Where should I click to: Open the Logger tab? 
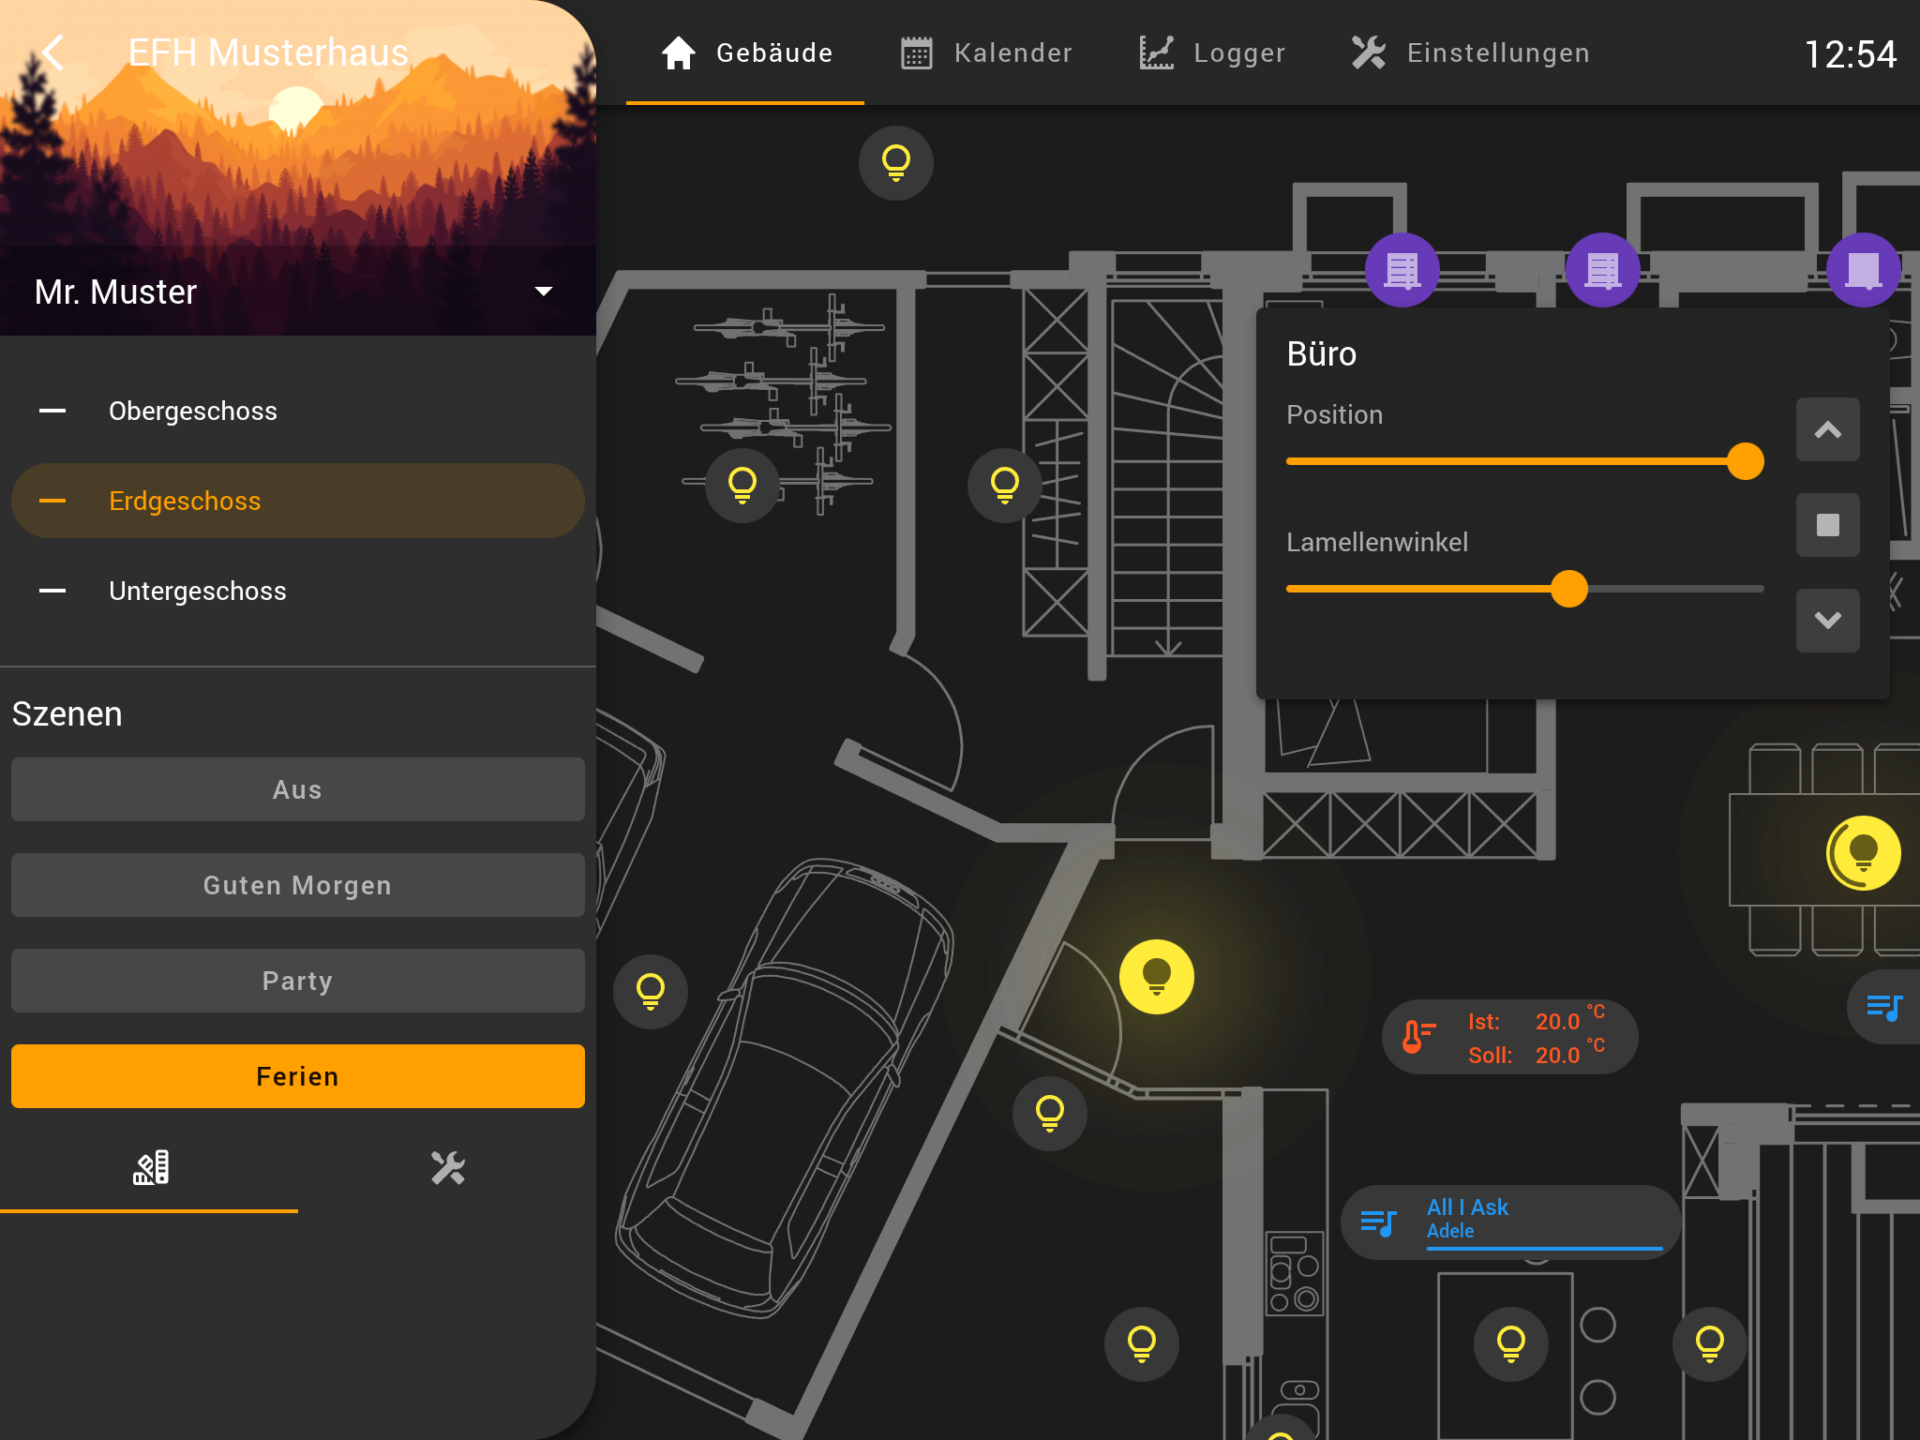click(x=1212, y=53)
